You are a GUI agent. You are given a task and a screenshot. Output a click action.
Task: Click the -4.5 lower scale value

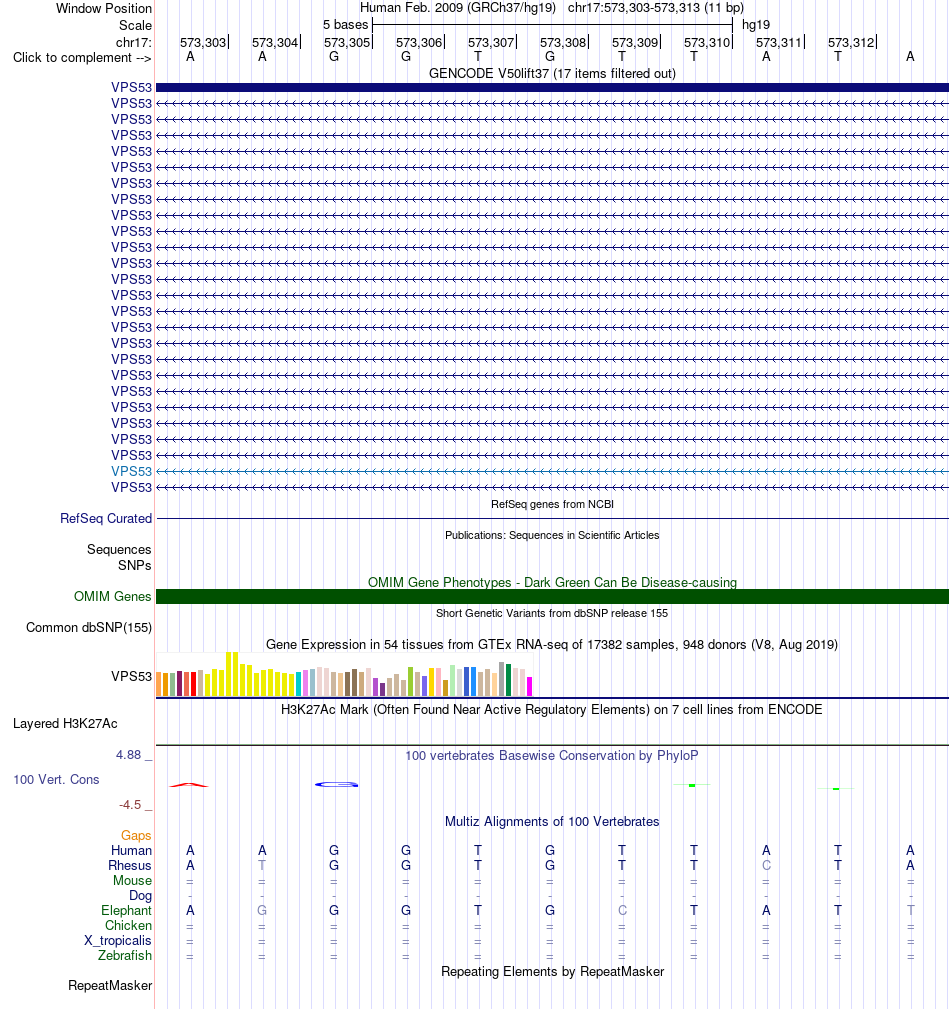(130, 805)
